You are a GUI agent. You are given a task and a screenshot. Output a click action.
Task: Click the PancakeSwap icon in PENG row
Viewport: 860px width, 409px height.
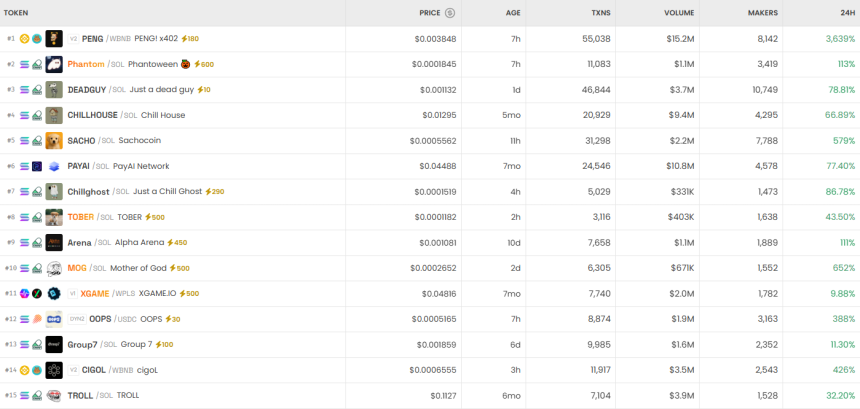[x=37, y=38]
